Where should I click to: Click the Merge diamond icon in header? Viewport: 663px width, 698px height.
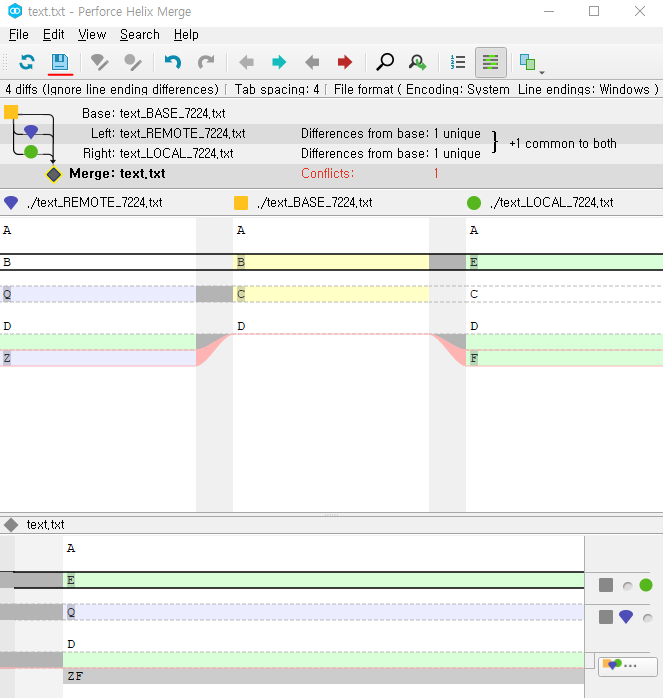pos(53,174)
